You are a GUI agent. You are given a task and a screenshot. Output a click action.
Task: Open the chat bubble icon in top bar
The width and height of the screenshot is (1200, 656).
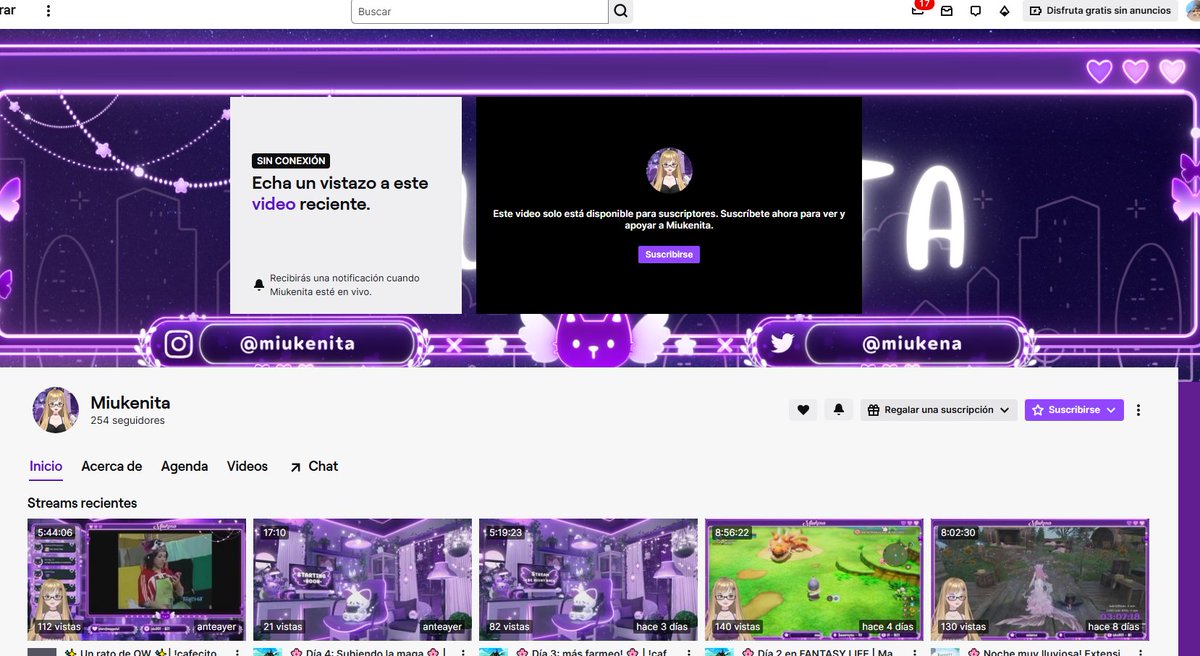976,11
